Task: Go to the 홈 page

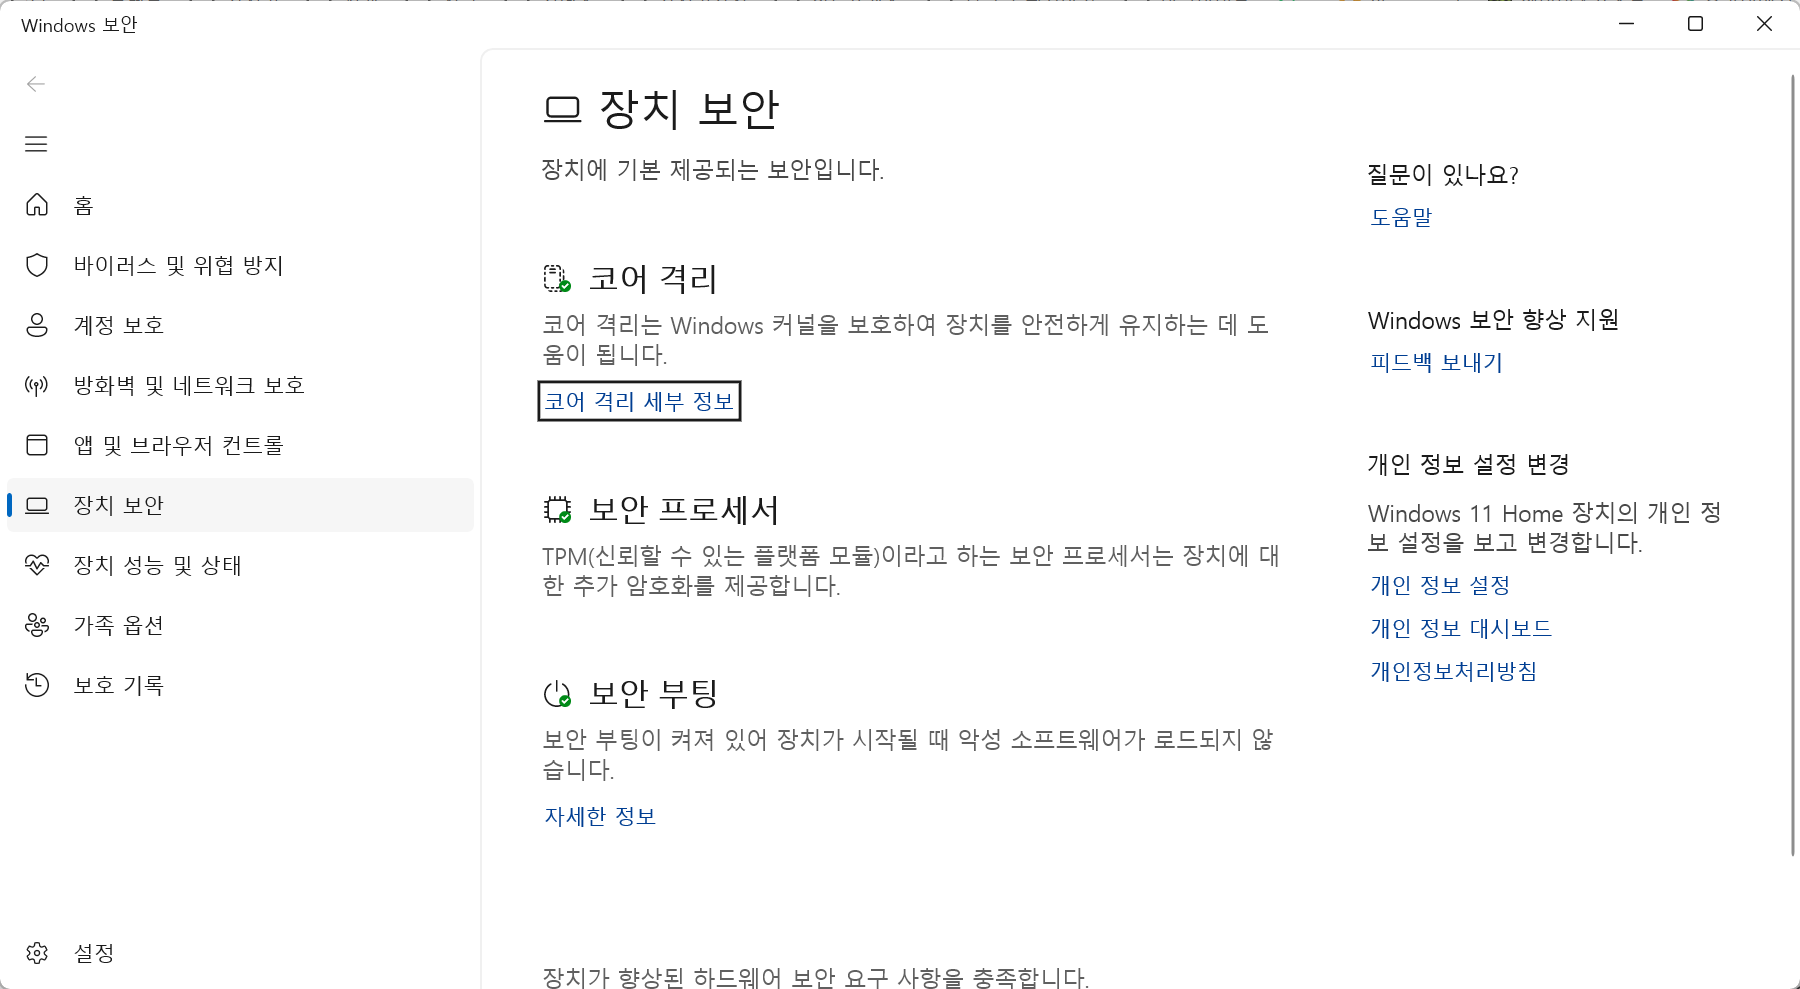Action: pyautogui.click(x=84, y=205)
